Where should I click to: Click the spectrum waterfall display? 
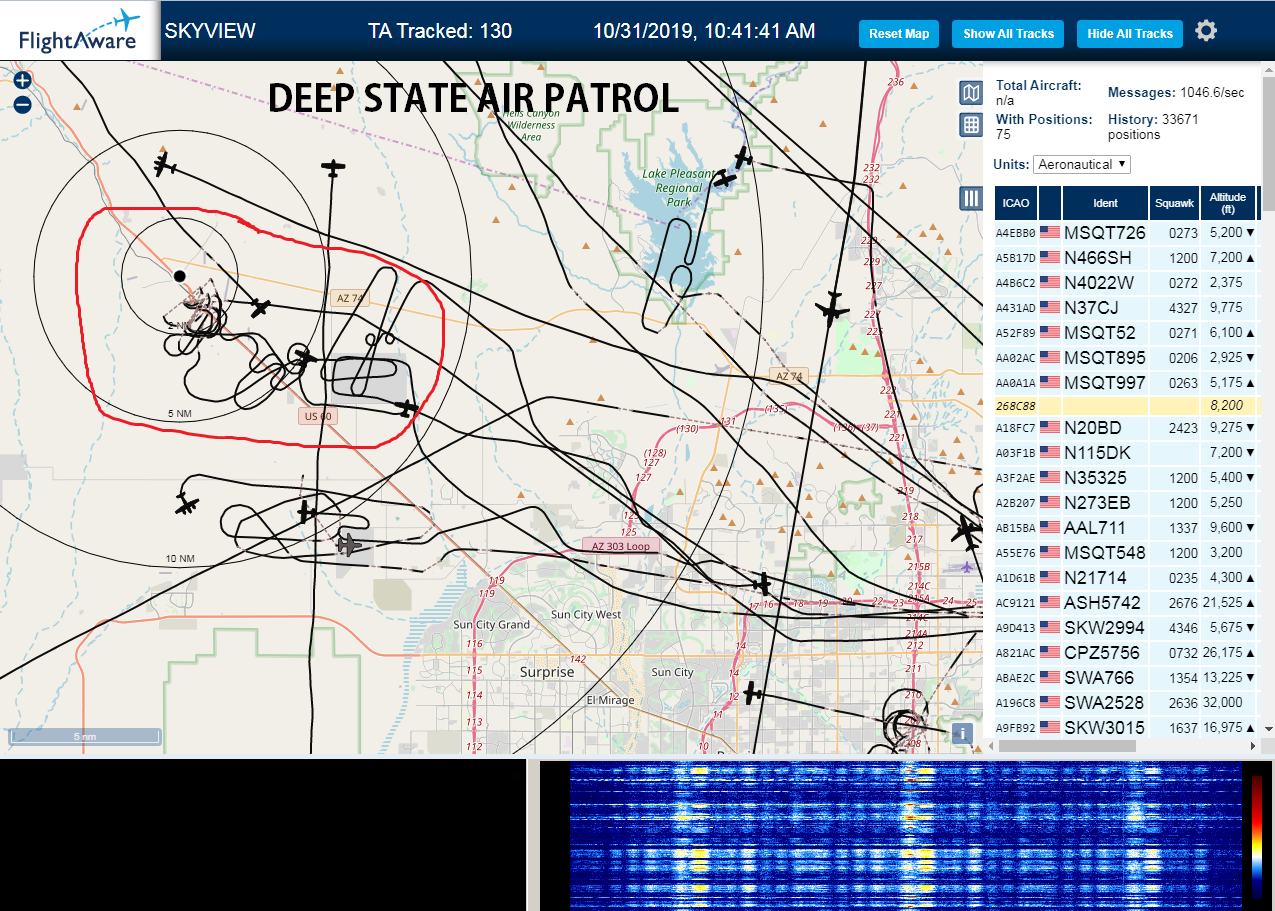pos(905,835)
